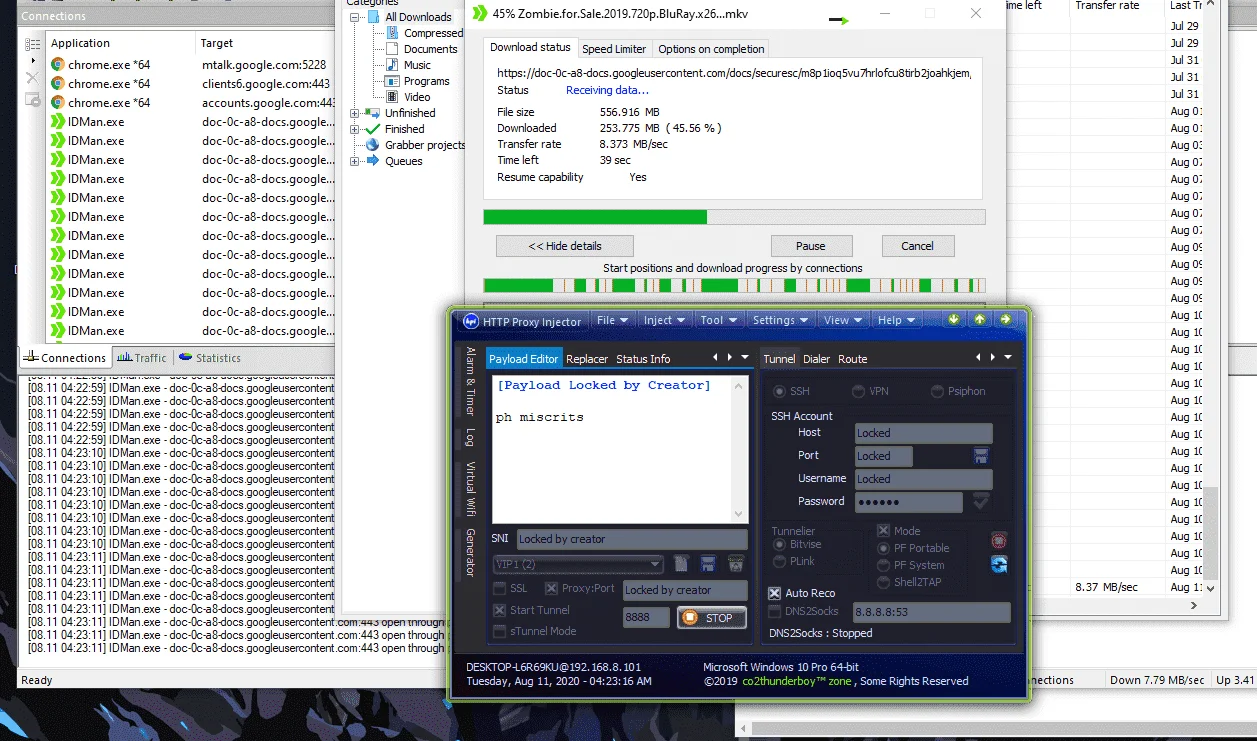The height and width of the screenshot is (741, 1257).
Task: Click the save icon next to the Port field
Action: point(981,456)
